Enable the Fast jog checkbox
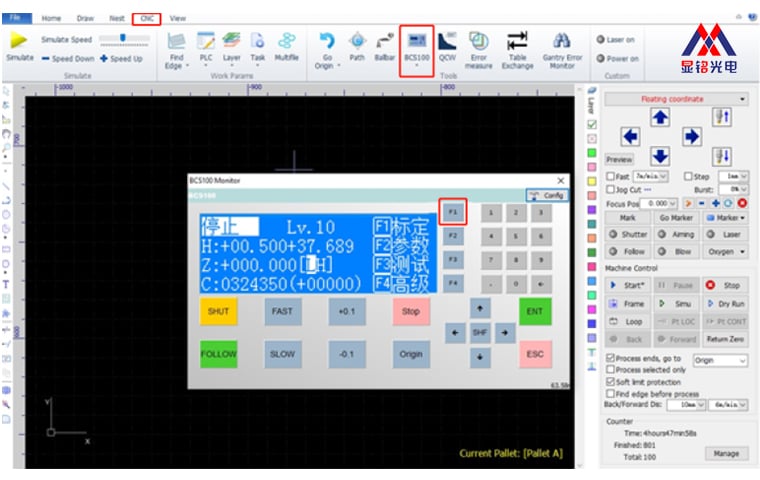This screenshot has width=760, height=480. 611,176
